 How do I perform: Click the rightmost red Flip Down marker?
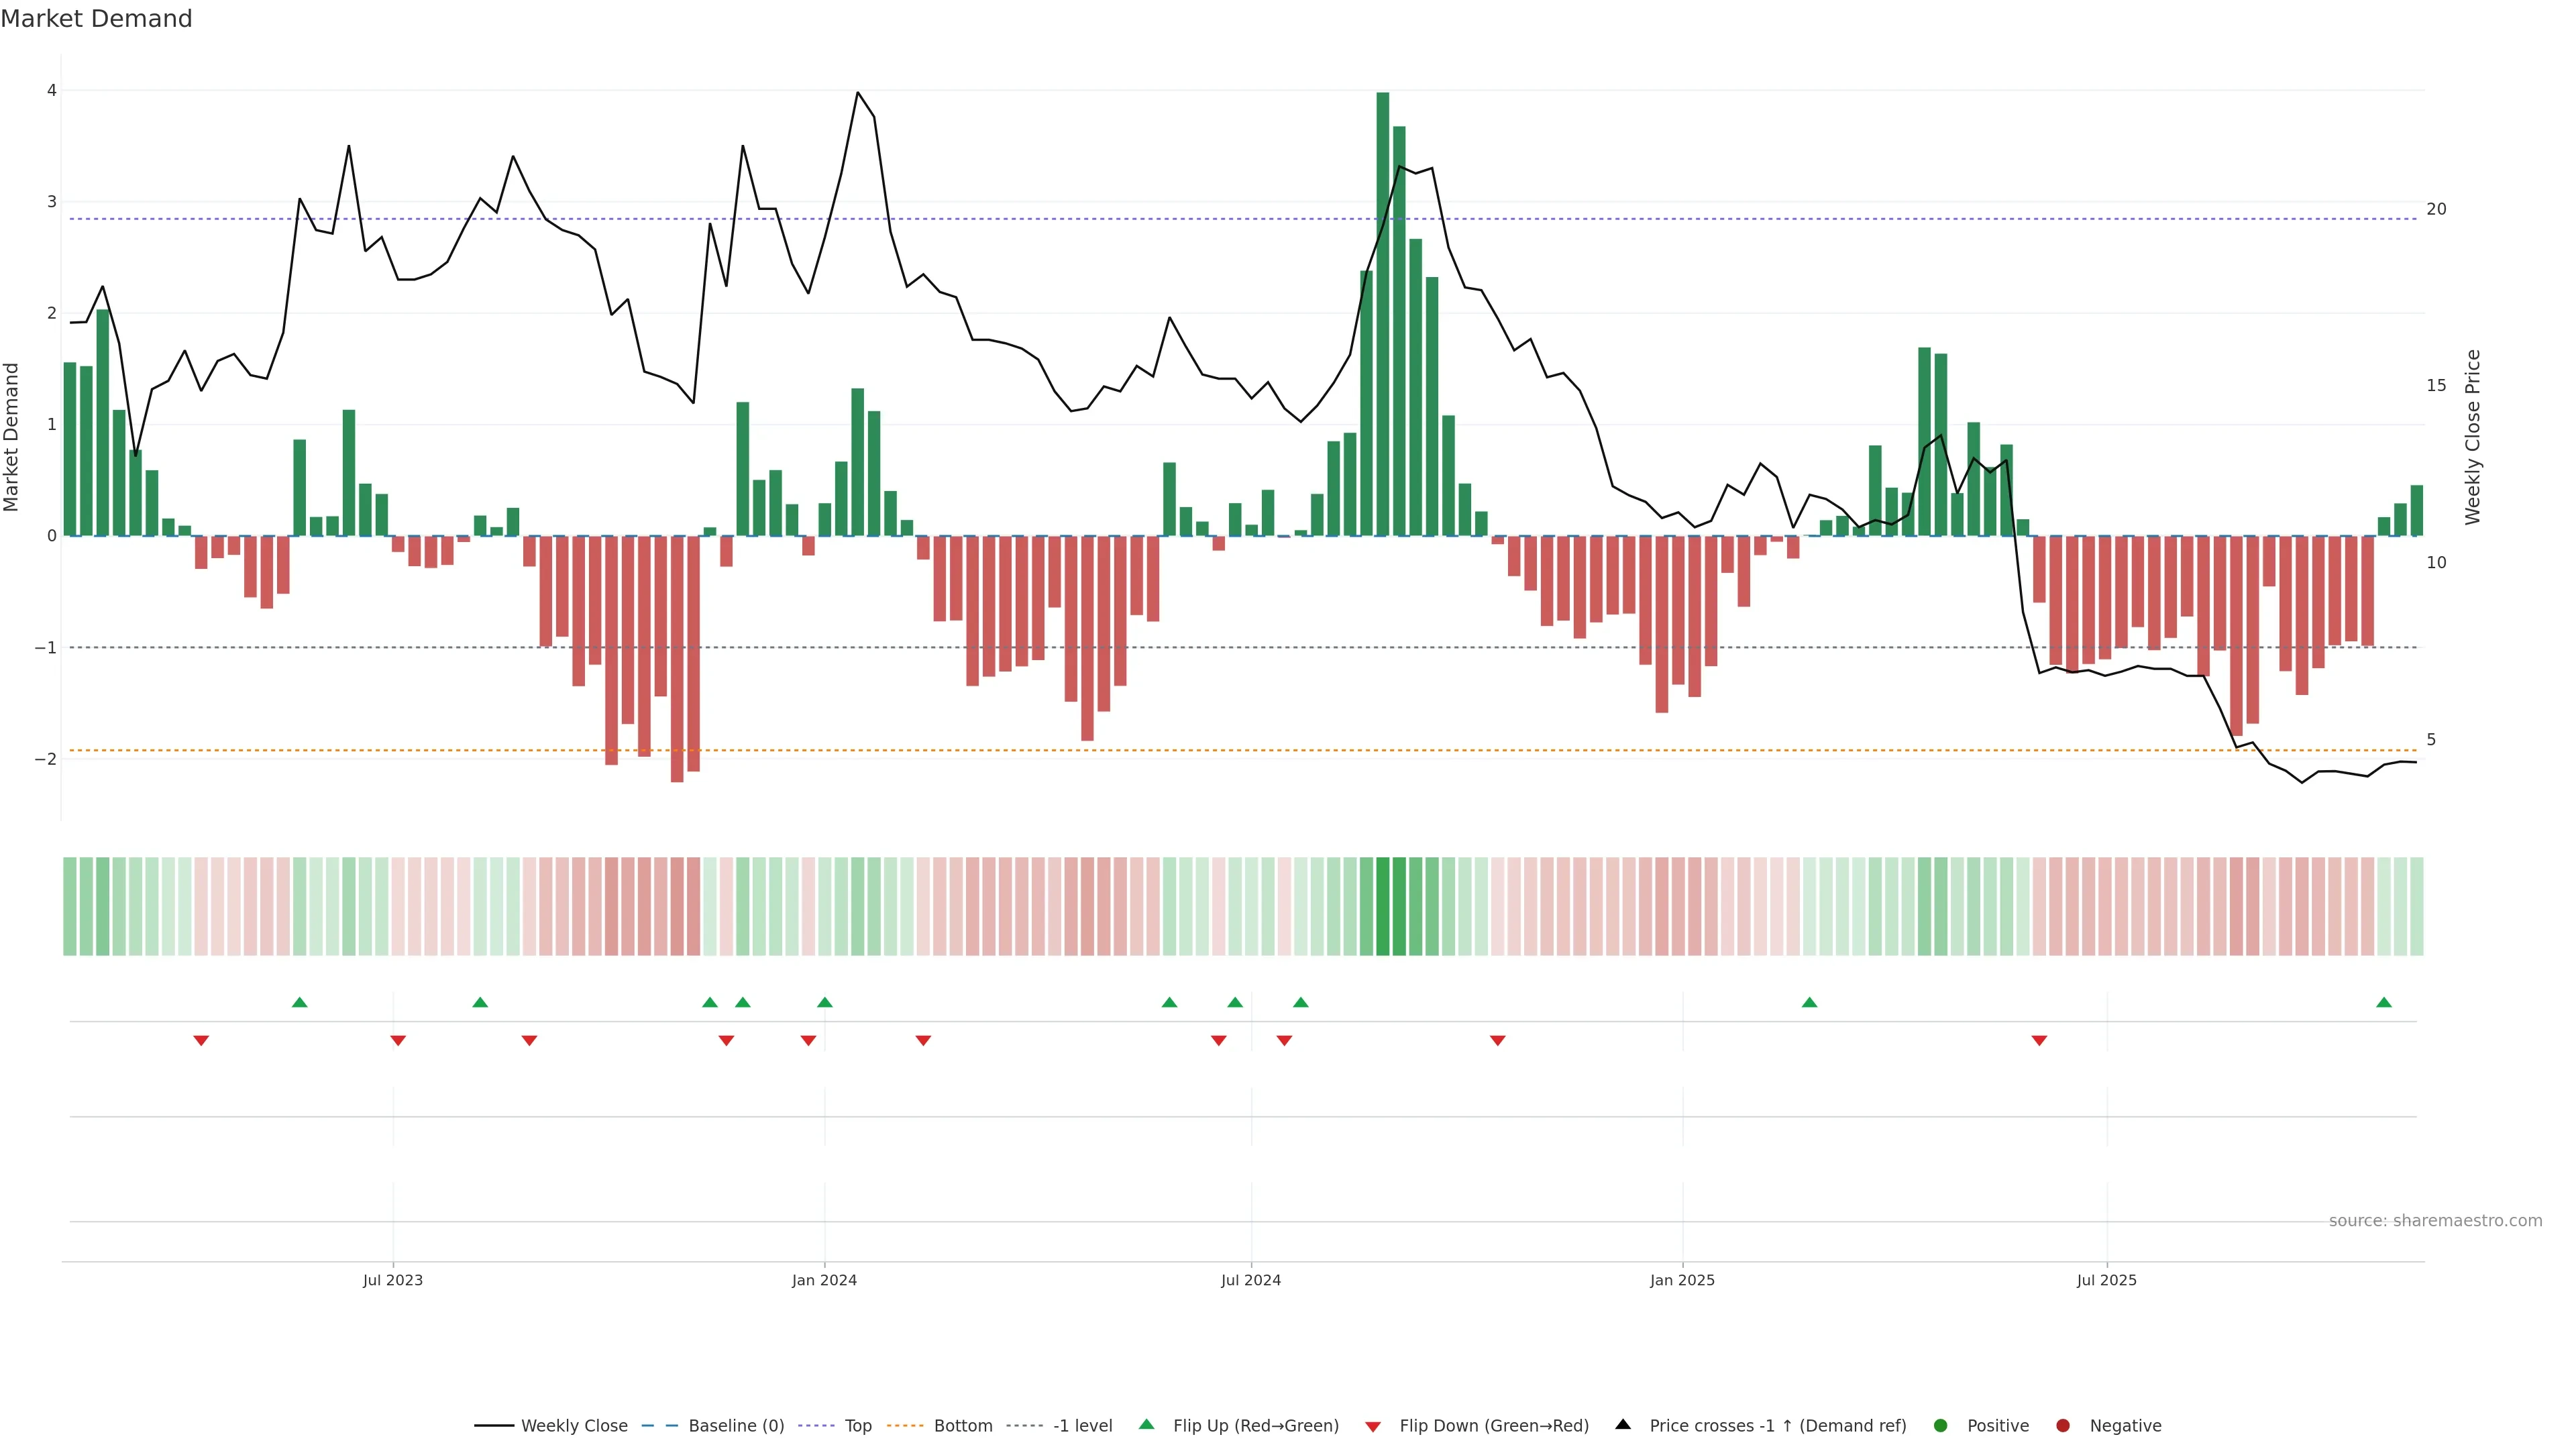click(x=2039, y=1041)
